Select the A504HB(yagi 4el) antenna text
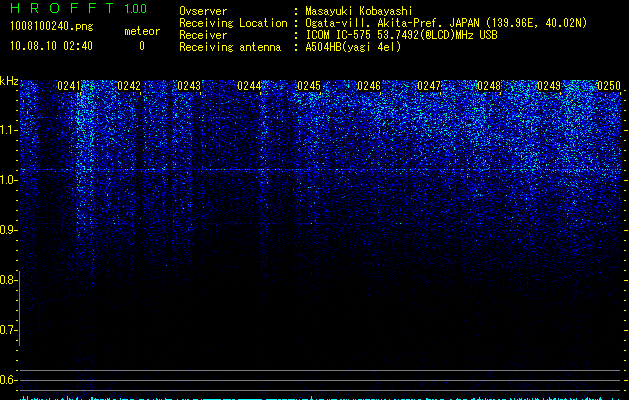Screen dimensions: 629x400 353,47
